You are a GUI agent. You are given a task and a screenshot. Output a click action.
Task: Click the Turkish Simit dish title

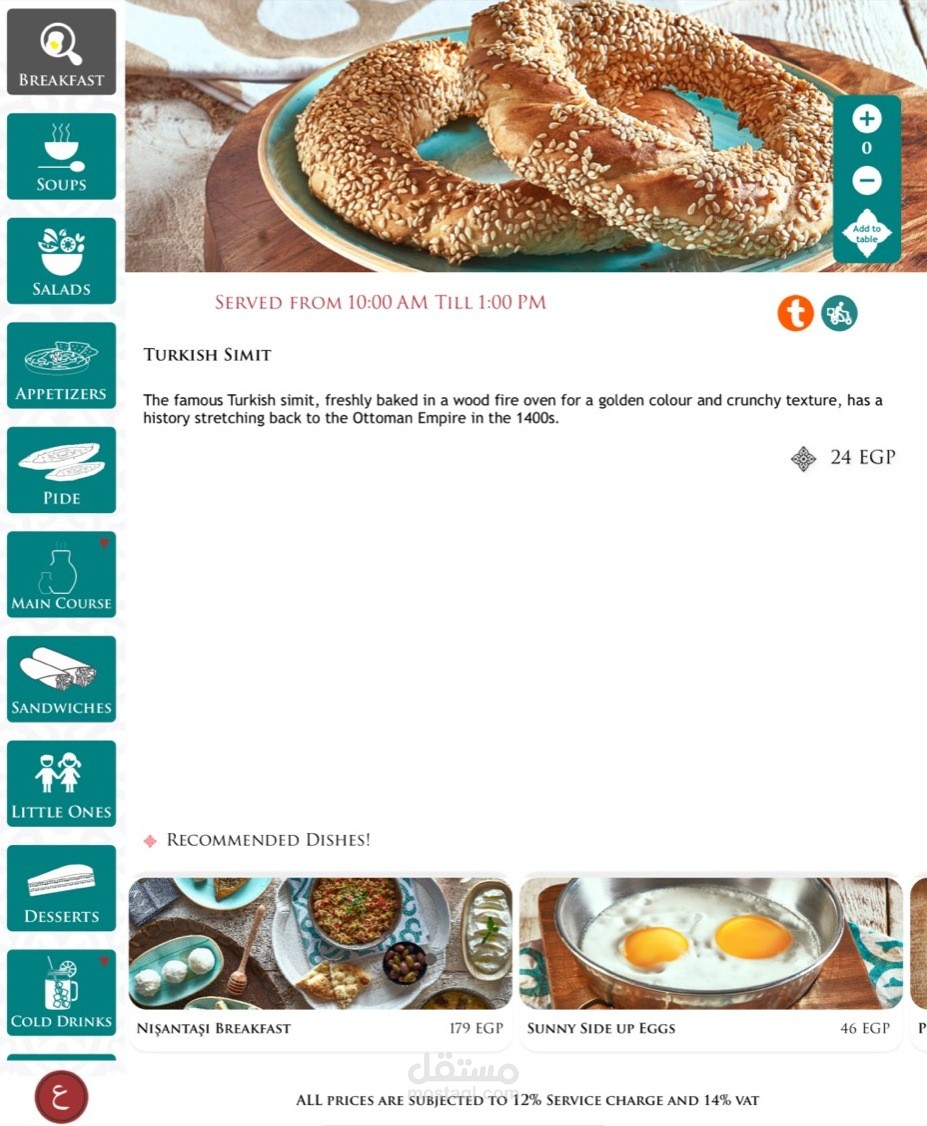[208, 355]
